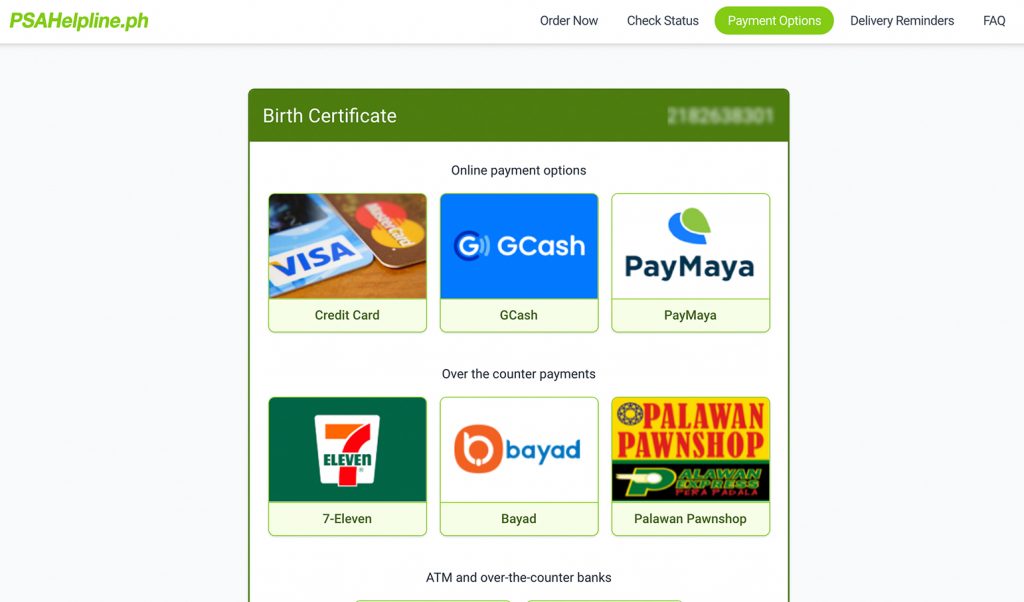1024x602 pixels.
Task: Pick the PayMaya logo tile
Action: click(x=690, y=246)
